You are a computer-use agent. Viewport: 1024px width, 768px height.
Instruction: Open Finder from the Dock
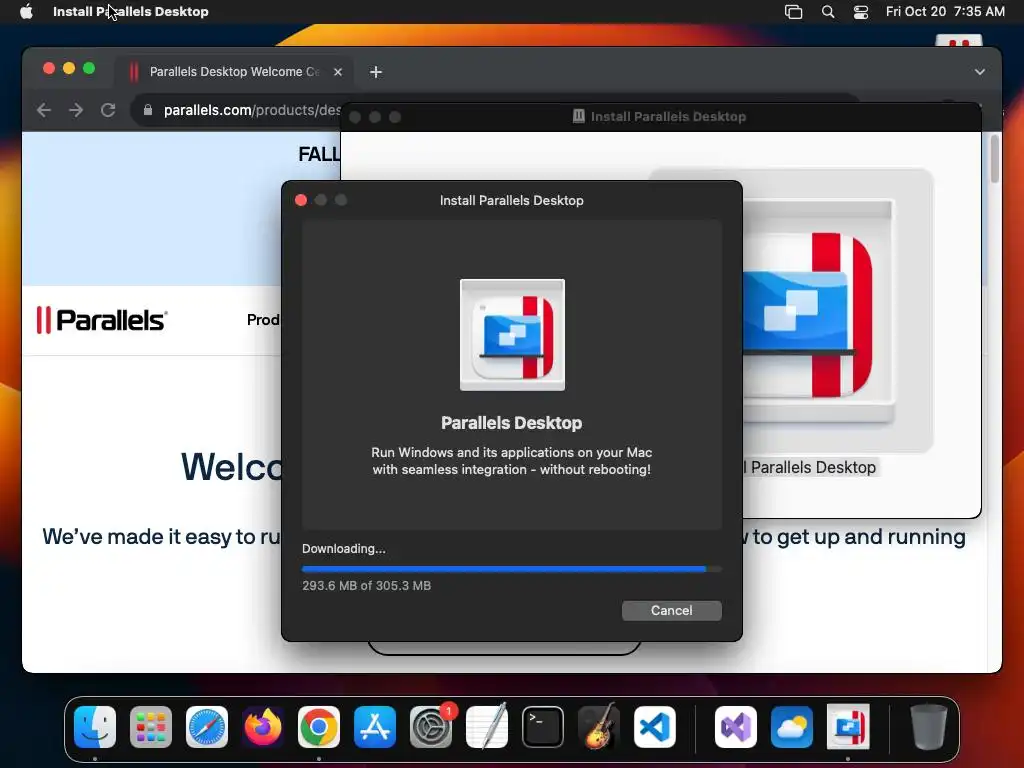[95, 727]
